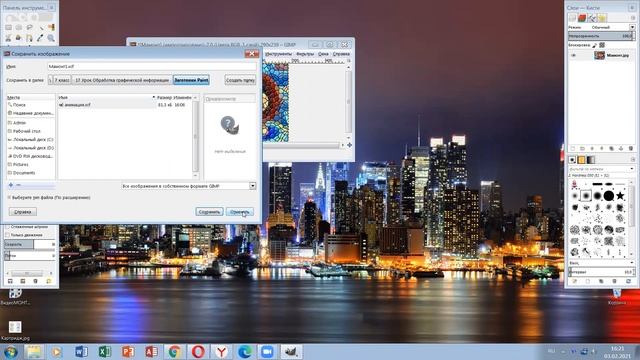The image size is (640, 360).
Task: Select the Rectangle Select tool in toolbox
Action: pyautogui.click(x=8, y=27)
